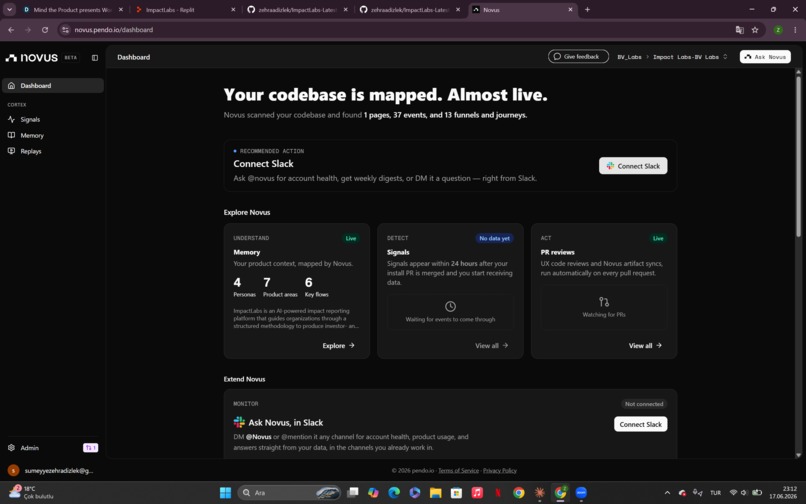Click Connect Slack in the recommended action card
The height and width of the screenshot is (504, 806).
click(x=633, y=166)
